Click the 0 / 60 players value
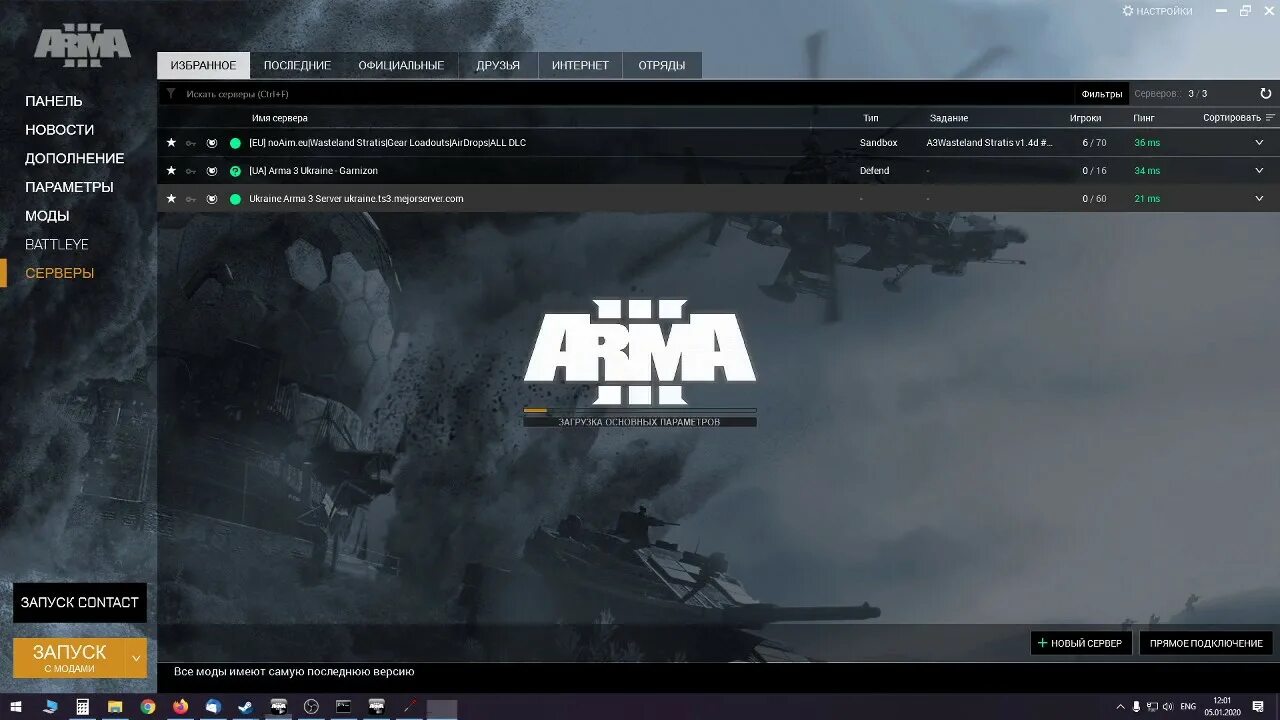This screenshot has width=1280, height=720. coord(1094,199)
